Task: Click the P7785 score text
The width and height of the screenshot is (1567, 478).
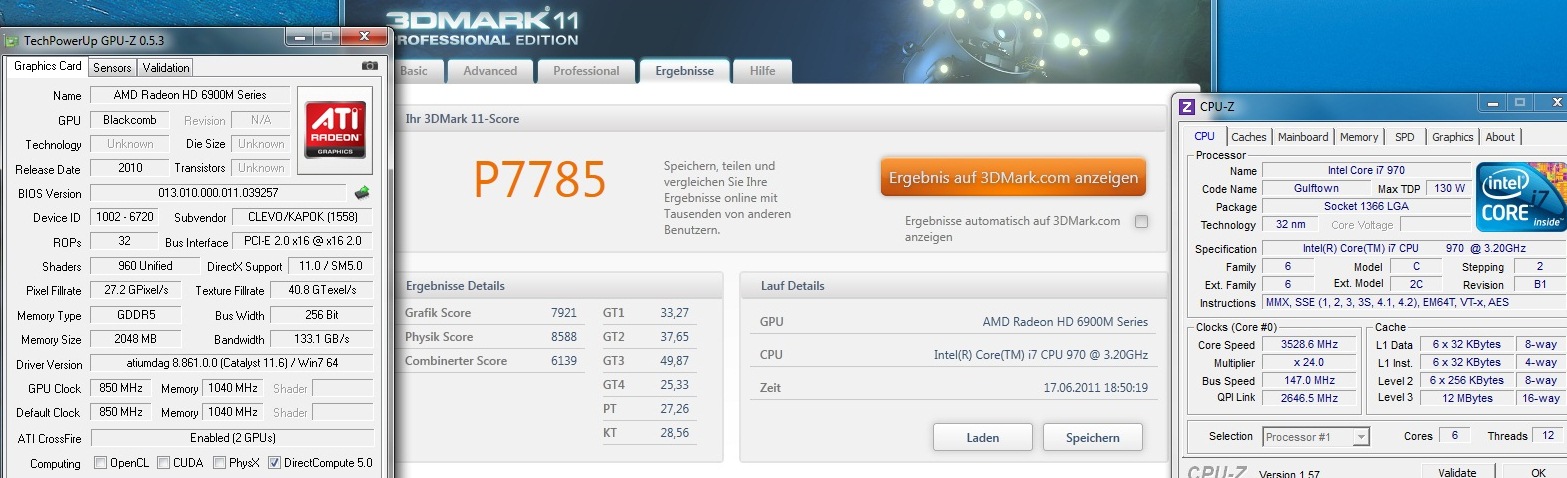Action: tap(539, 180)
